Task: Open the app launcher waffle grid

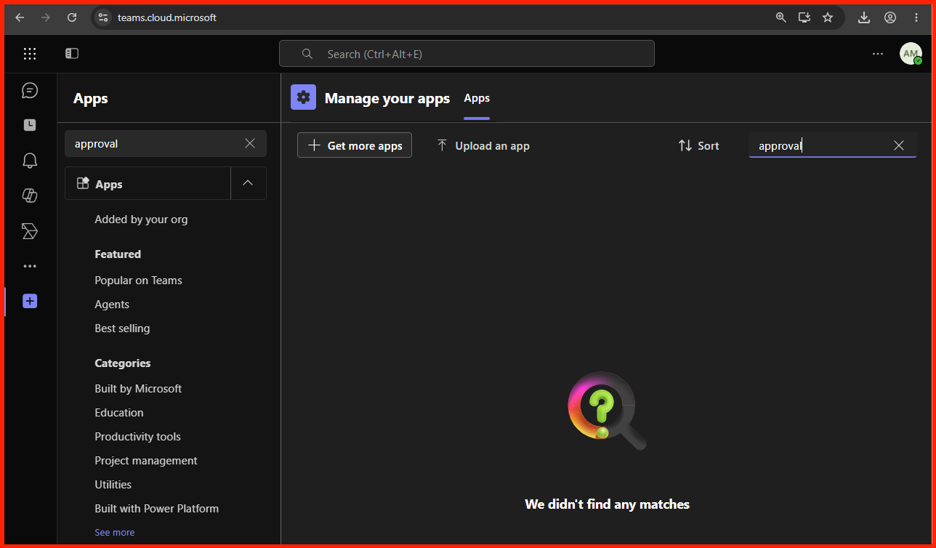Action: tap(29, 54)
